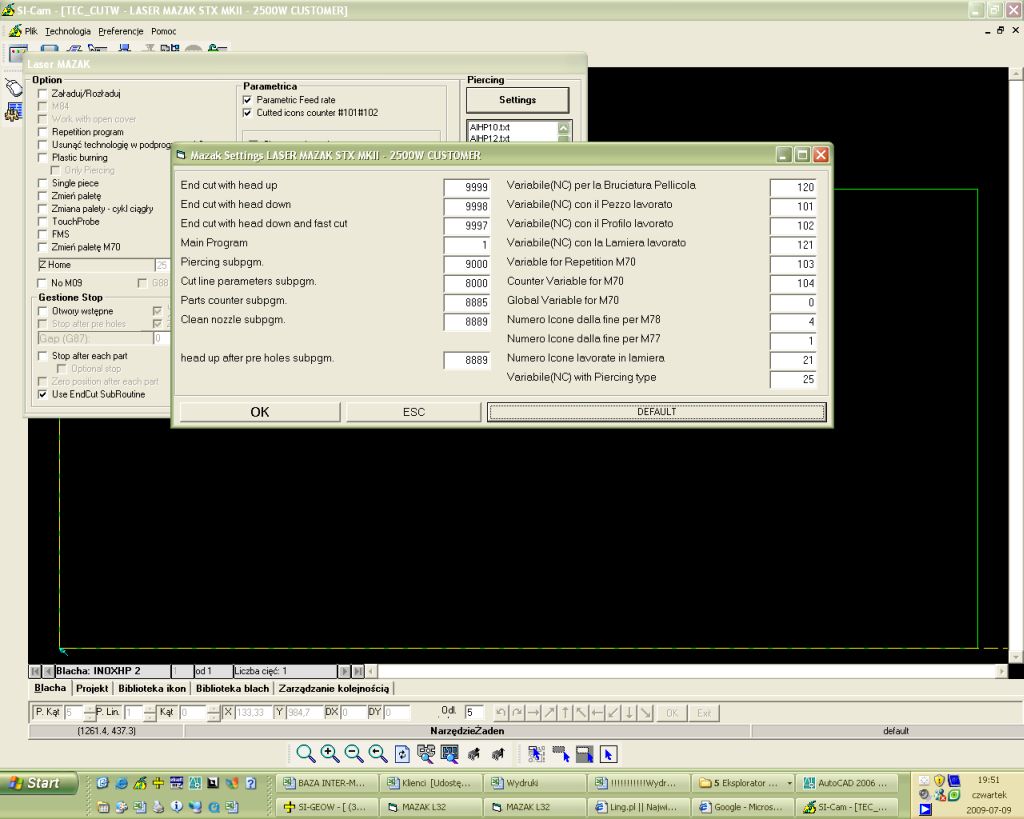This screenshot has height=819, width=1024.
Task: Click the horizontal scrollbar below drawing area
Action: pyautogui.click(x=686, y=671)
